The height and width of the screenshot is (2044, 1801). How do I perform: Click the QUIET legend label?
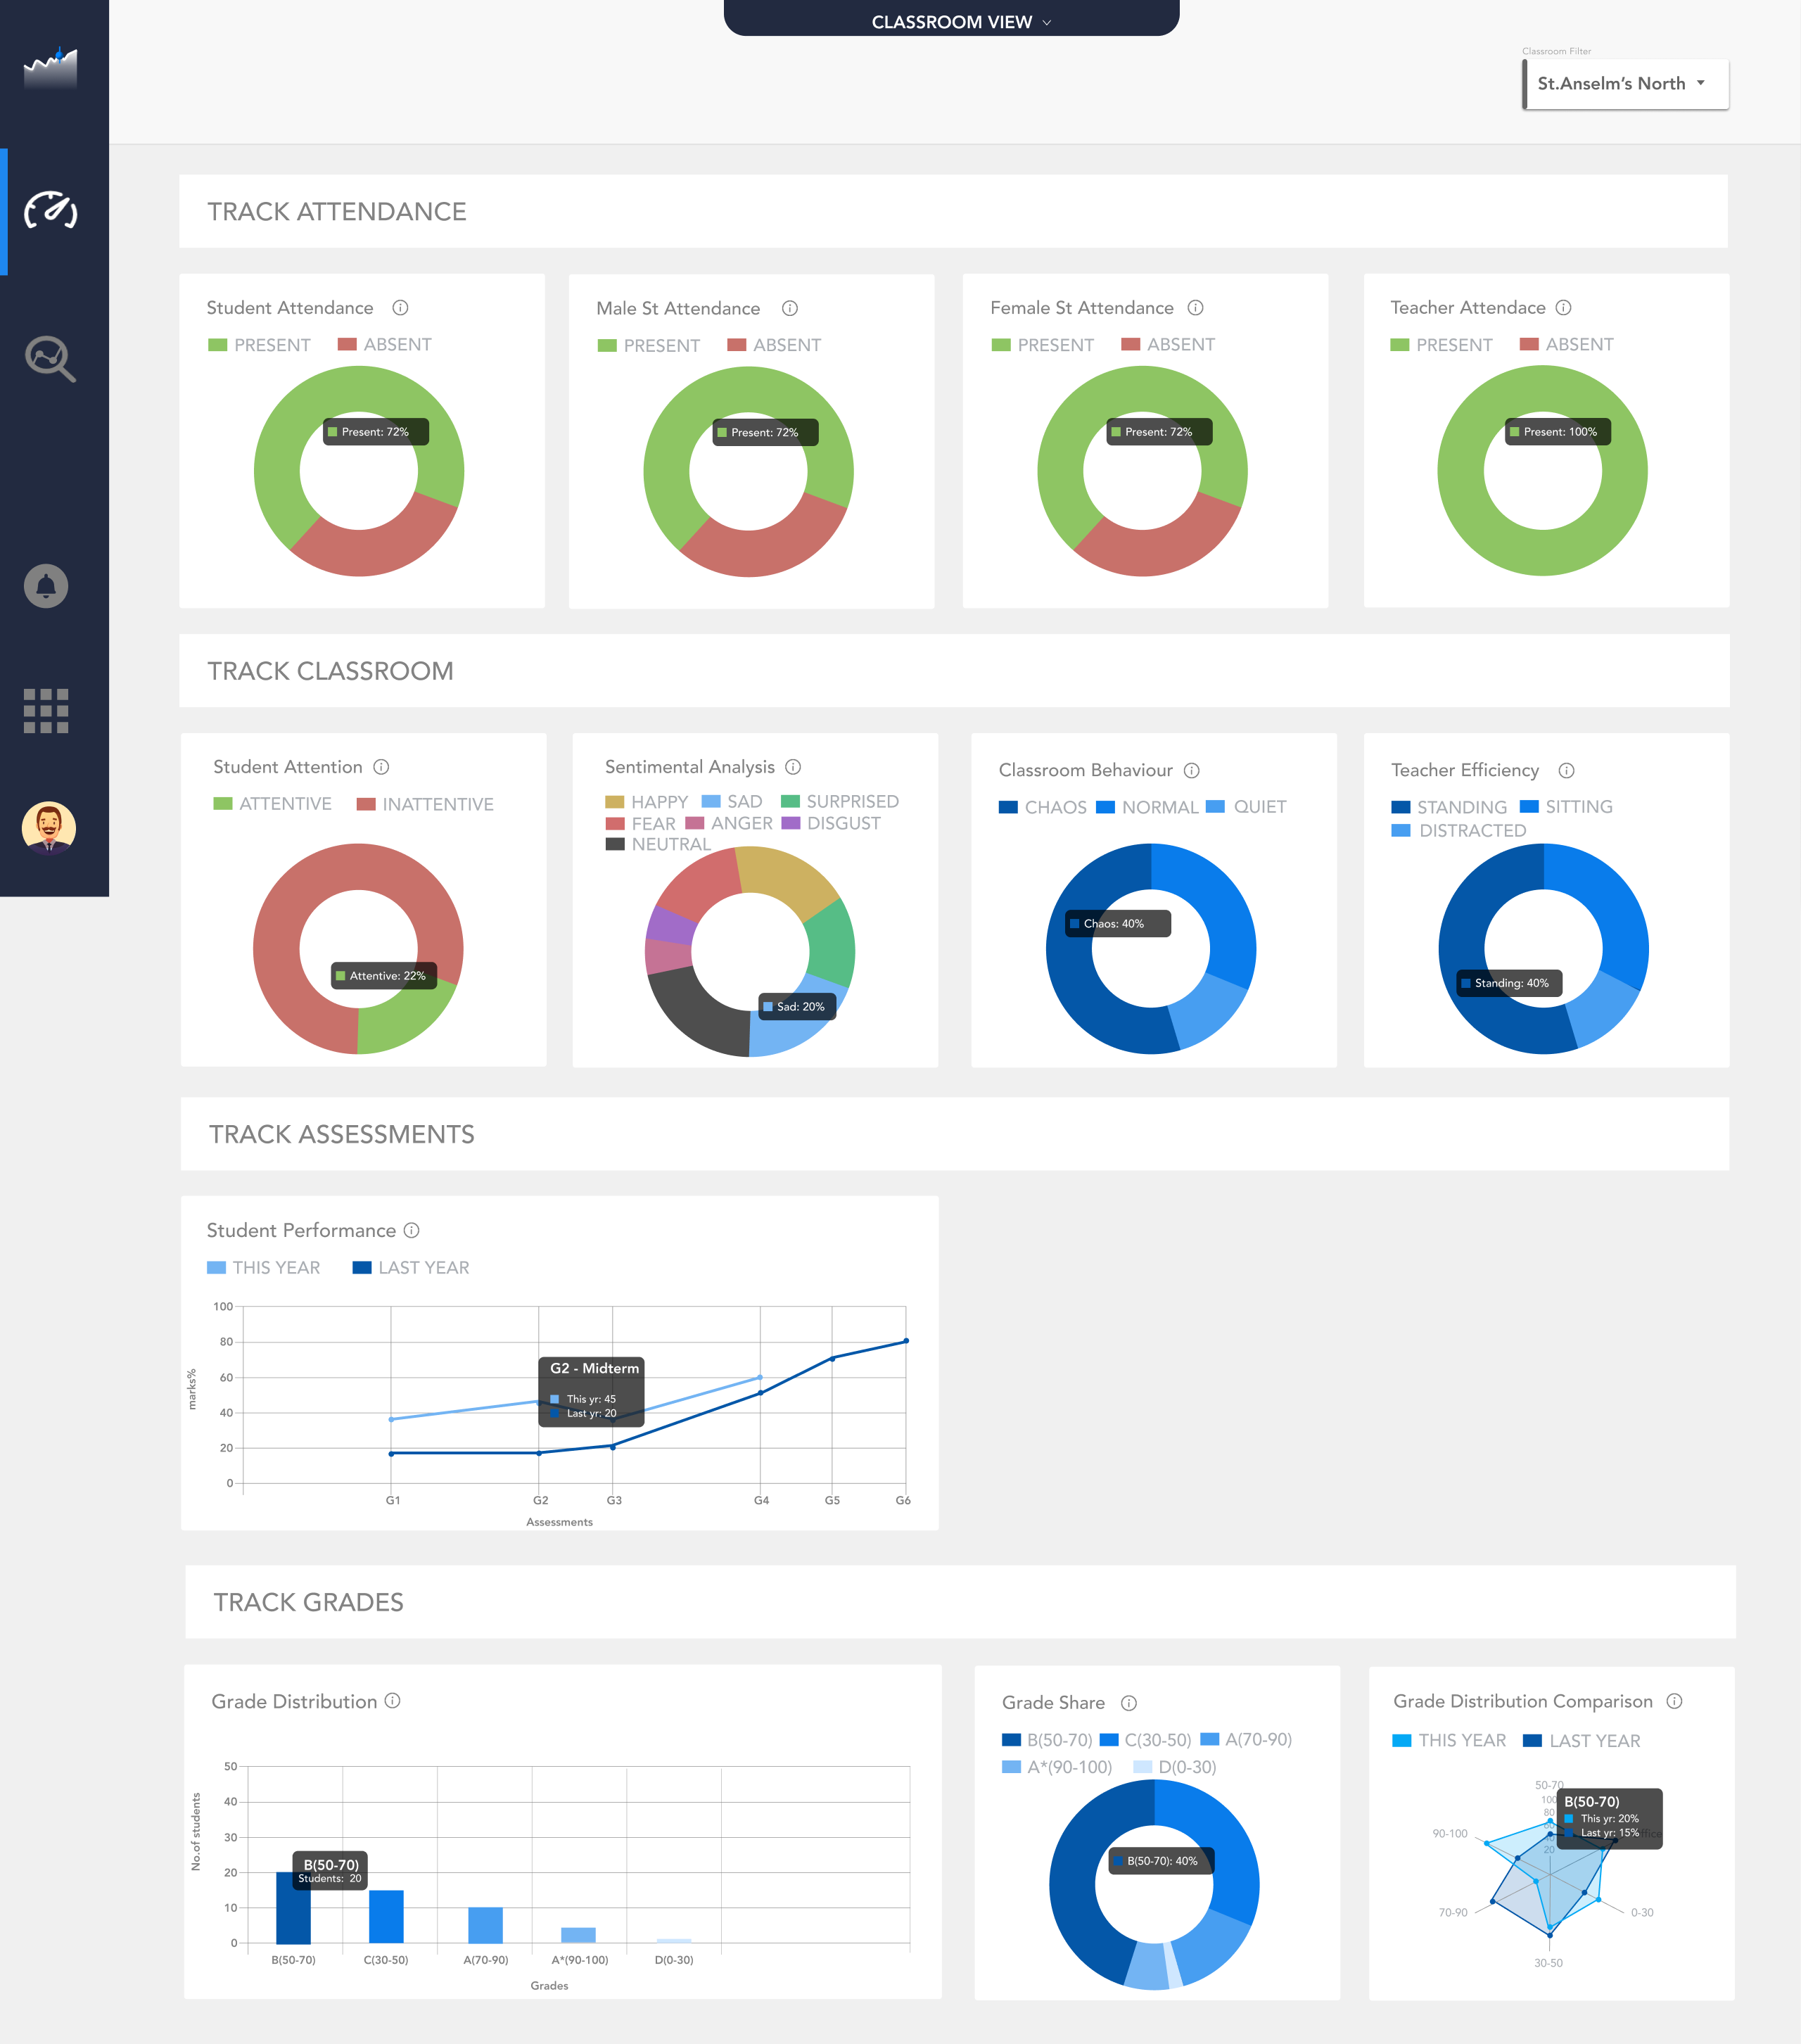tap(1259, 807)
